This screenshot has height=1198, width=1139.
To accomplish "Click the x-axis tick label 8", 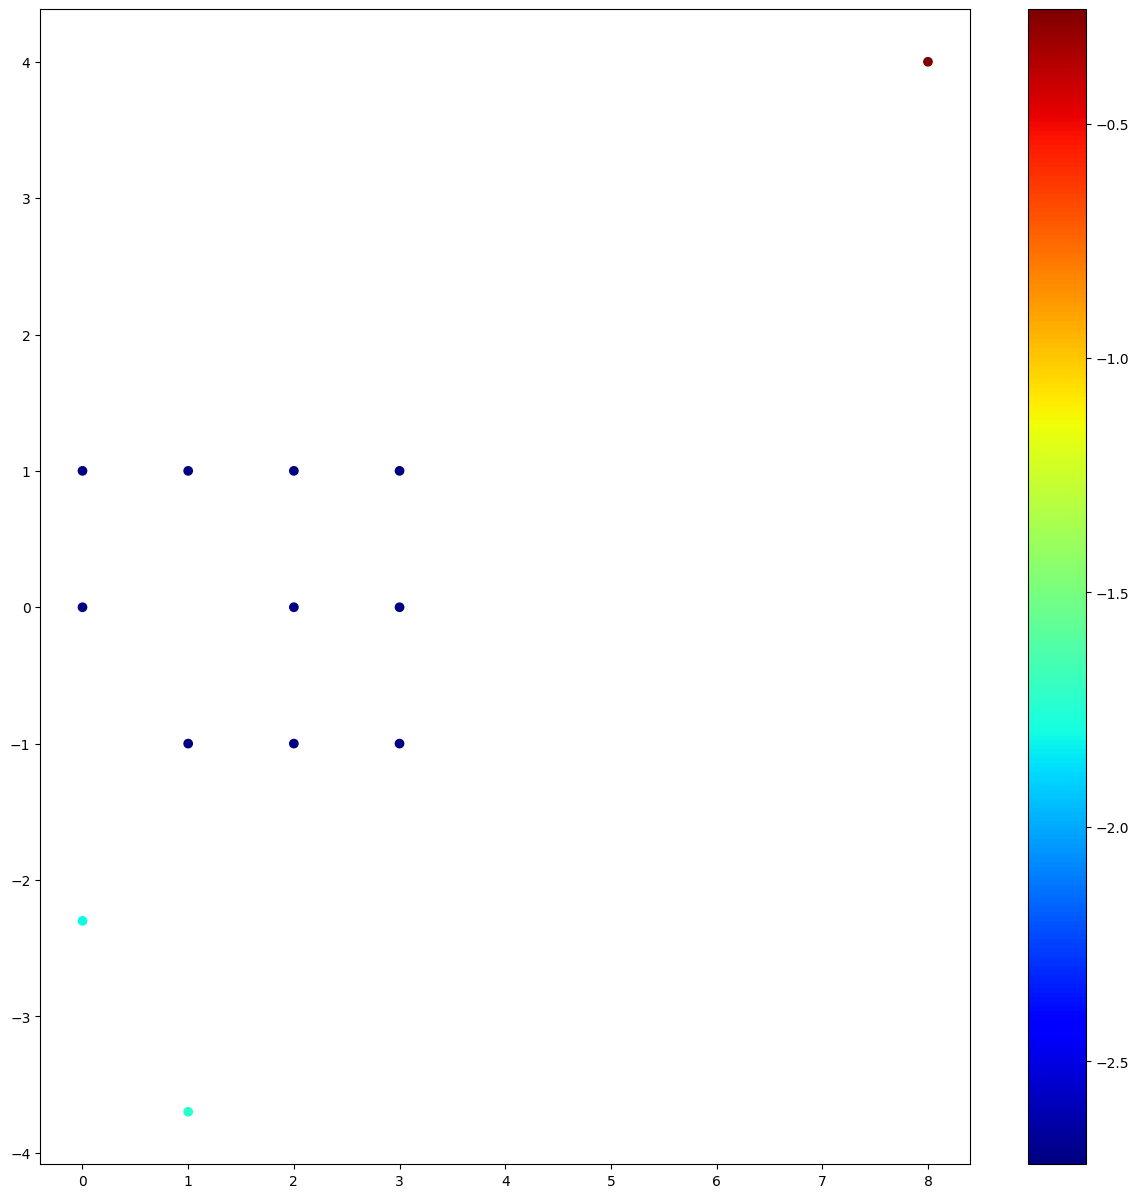I will pyautogui.click(x=928, y=1181).
